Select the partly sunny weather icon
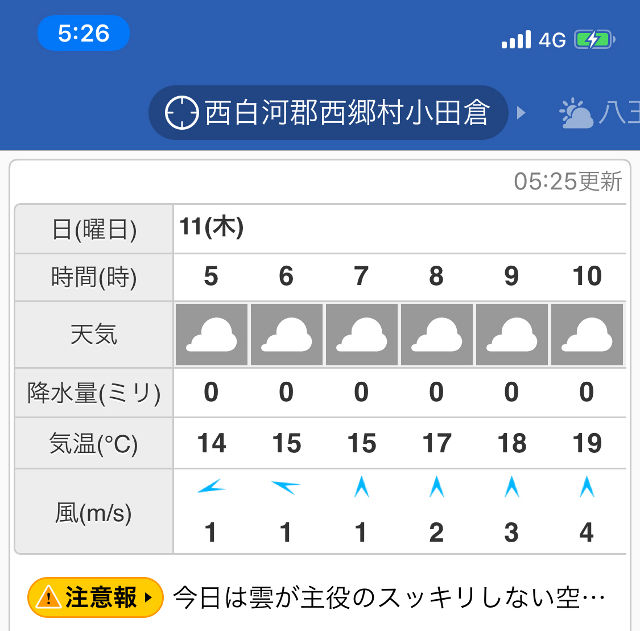Screen dimensions: 640x631 click(x=576, y=113)
